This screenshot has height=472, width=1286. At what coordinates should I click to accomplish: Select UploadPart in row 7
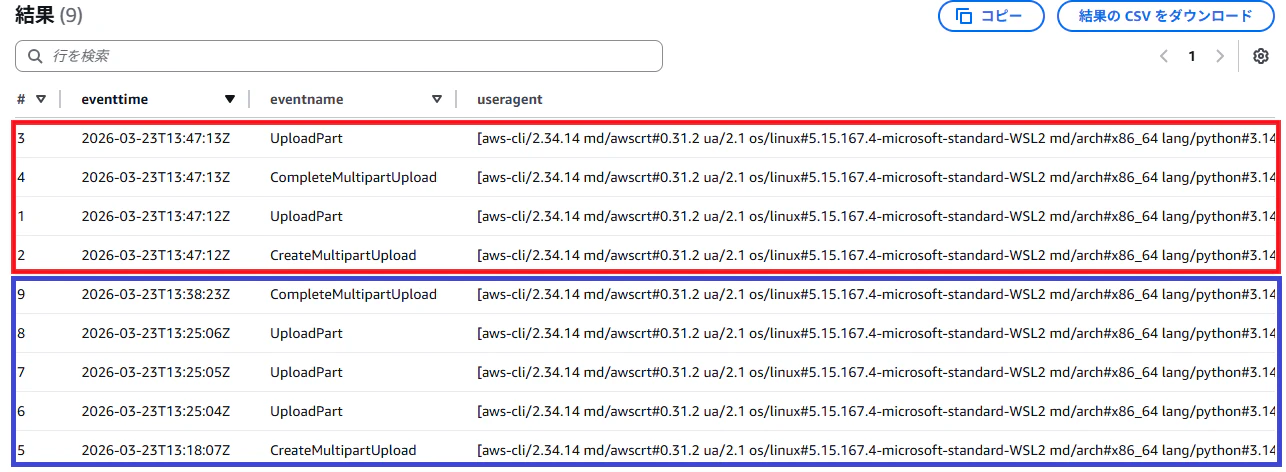tap(306, 372)
